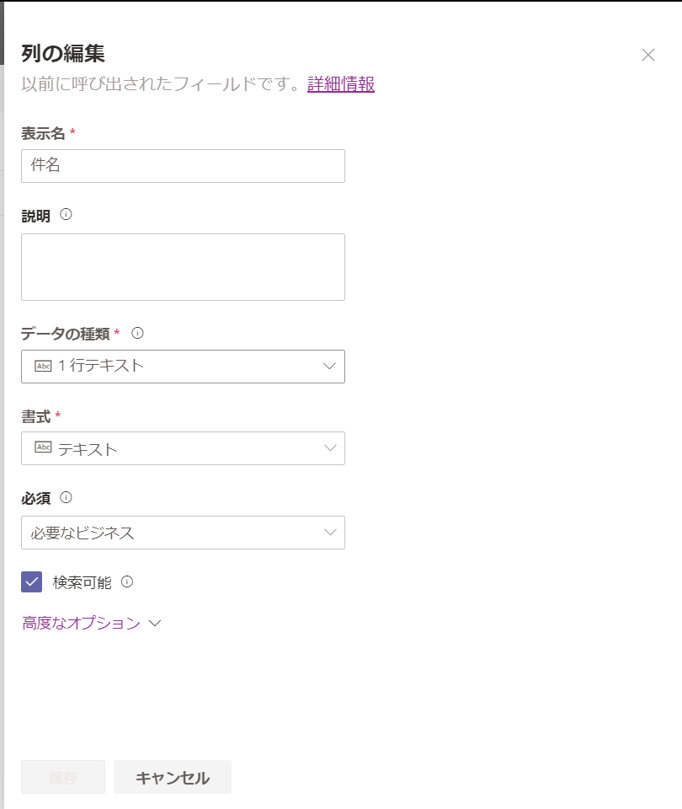Toggle the 検索可能 checkbox
Screen dimensions: 682x809
click(32, 582)
